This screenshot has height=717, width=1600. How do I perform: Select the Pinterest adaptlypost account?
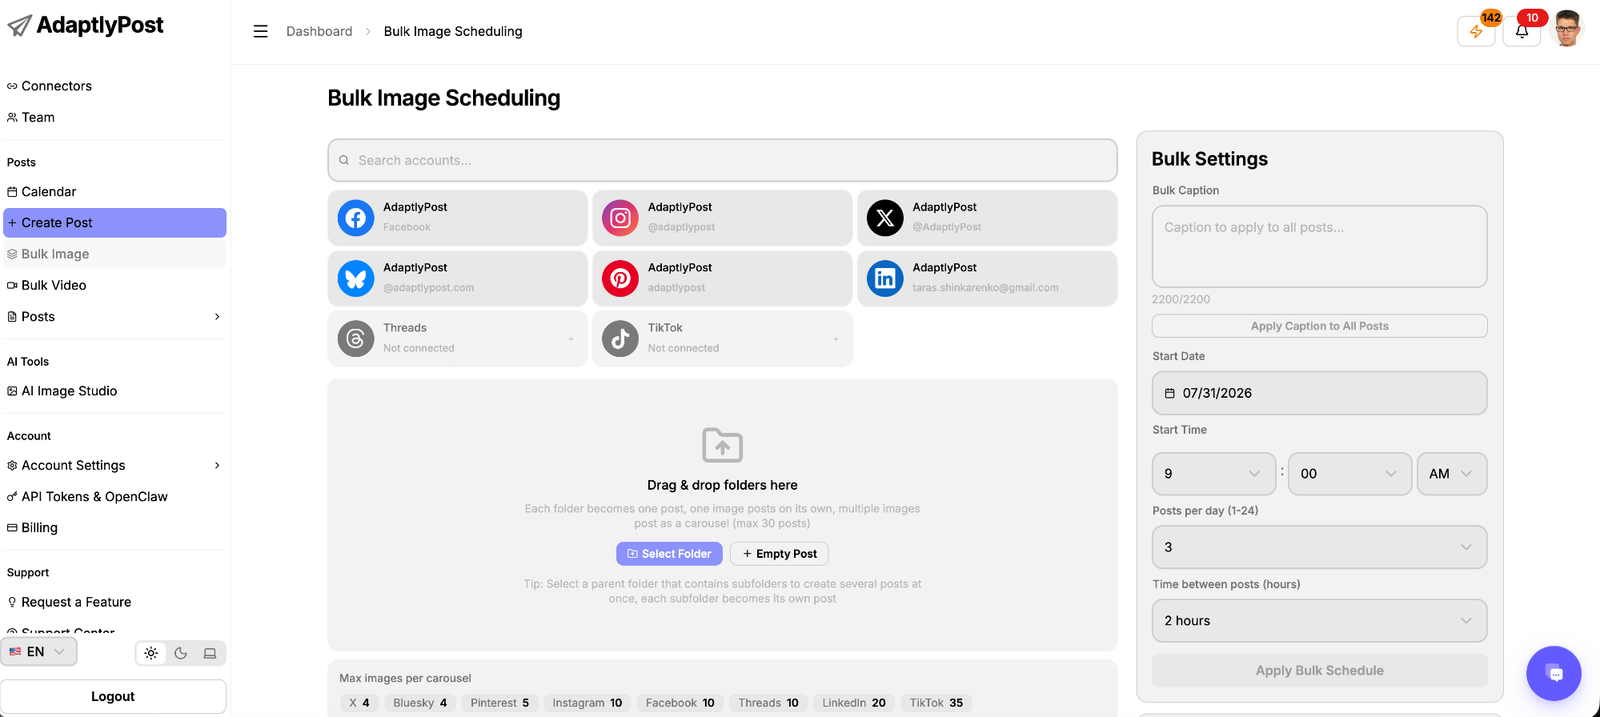coord(722,278)
